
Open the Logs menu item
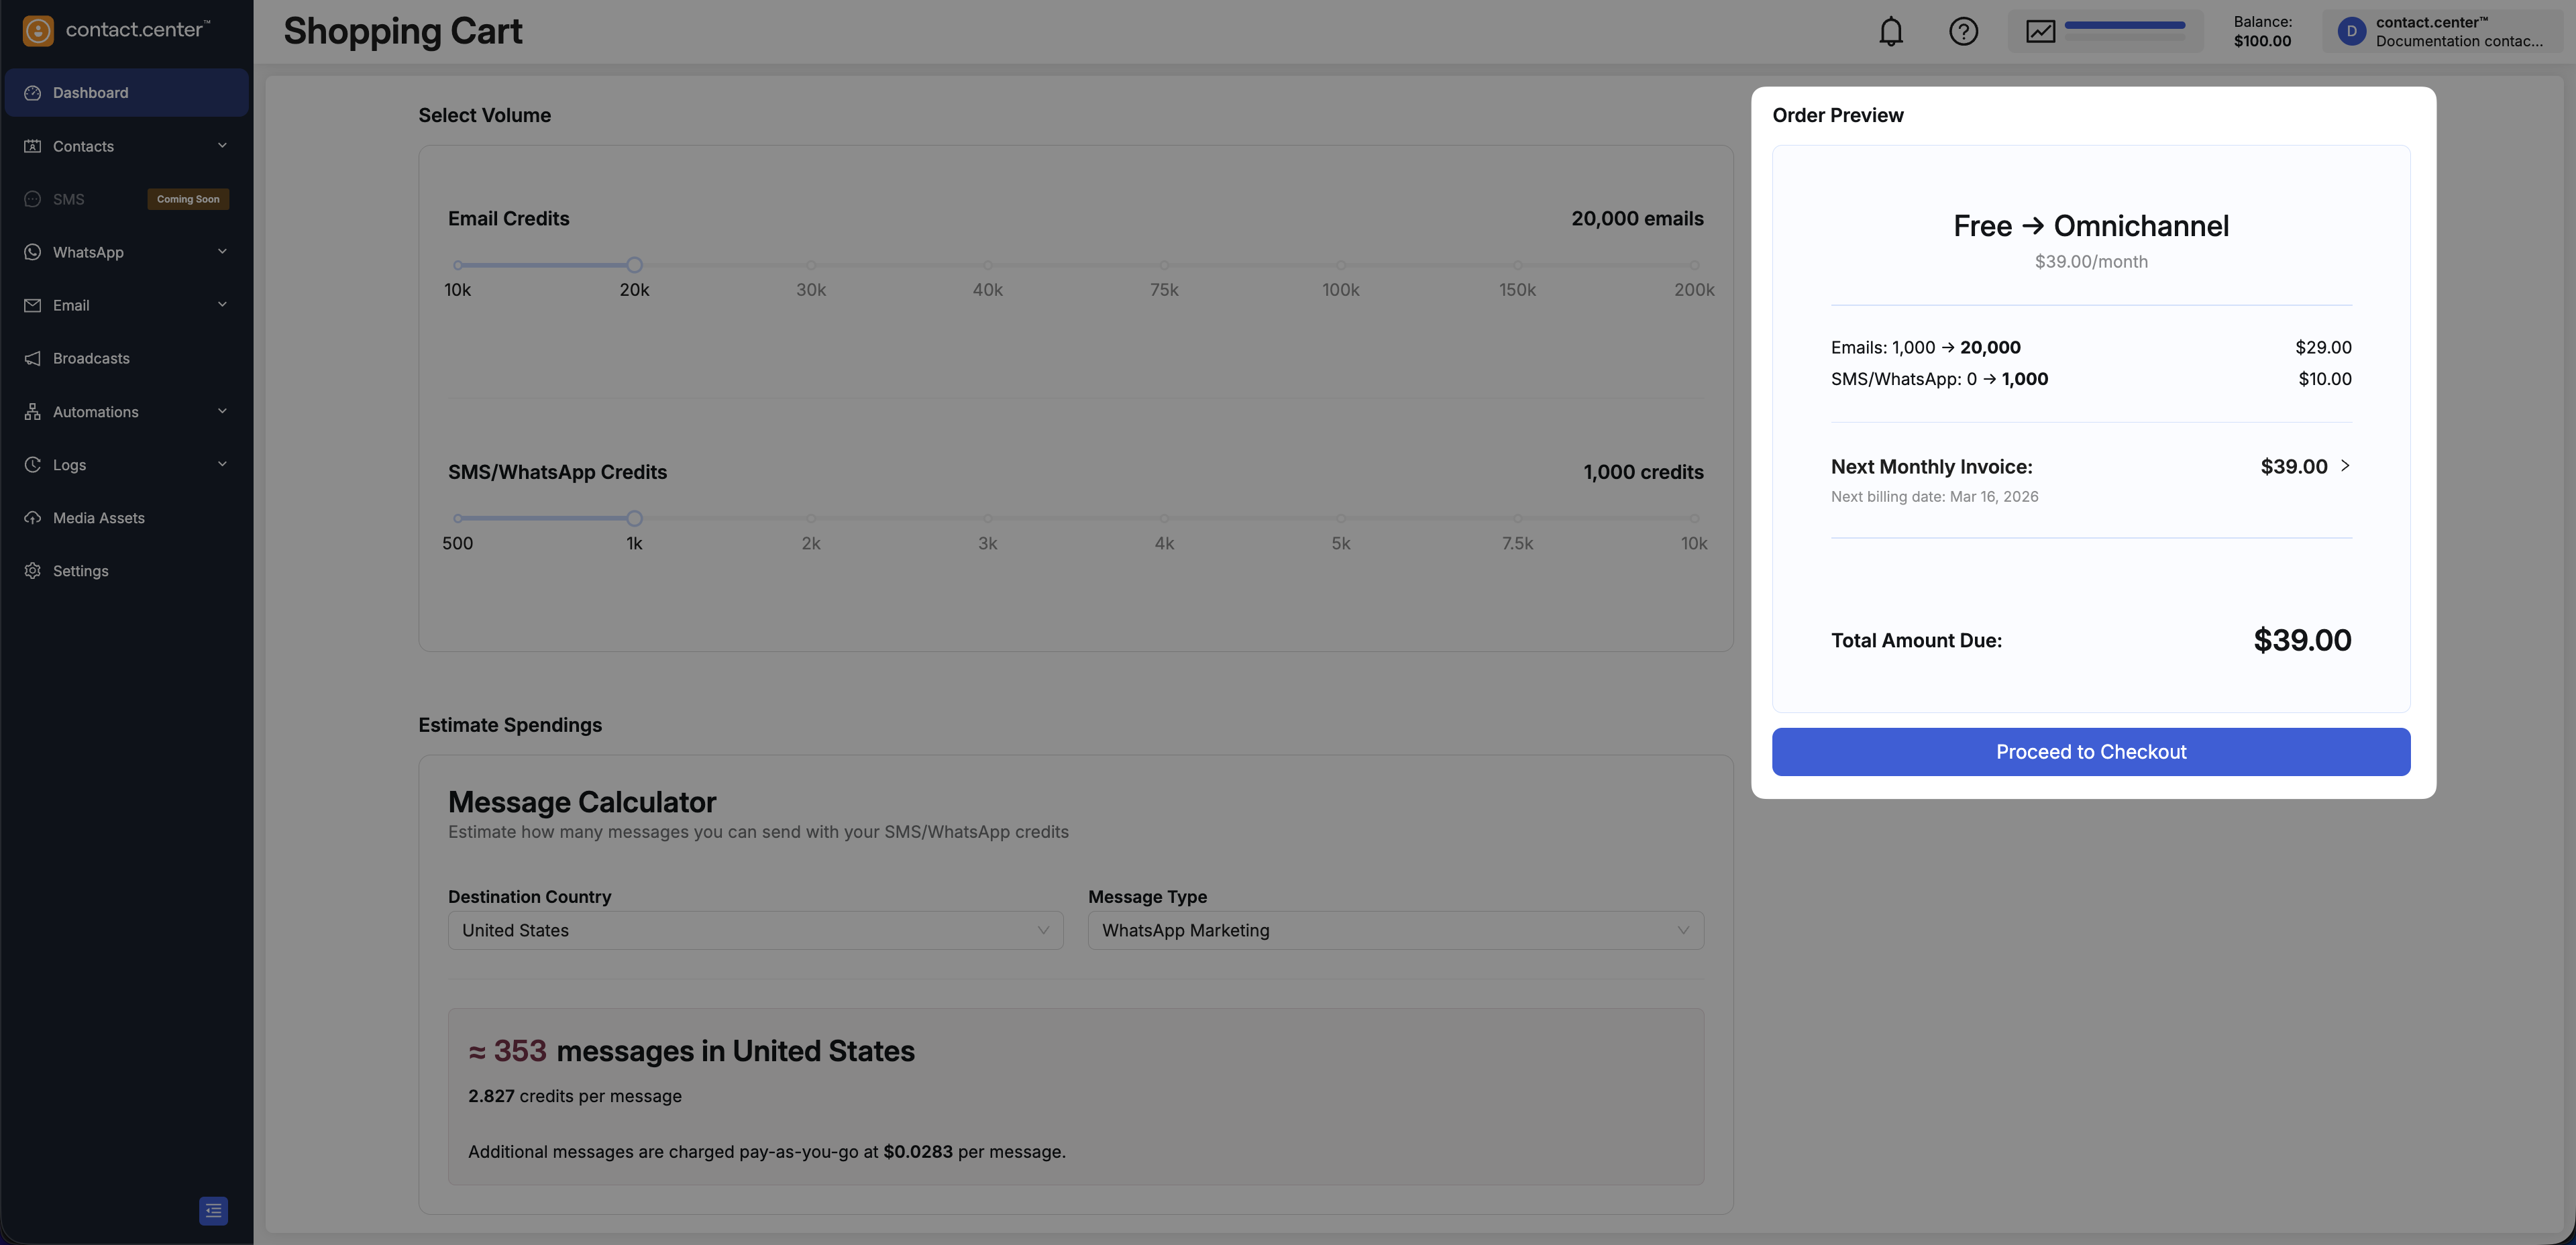click(x=70, y=465)
